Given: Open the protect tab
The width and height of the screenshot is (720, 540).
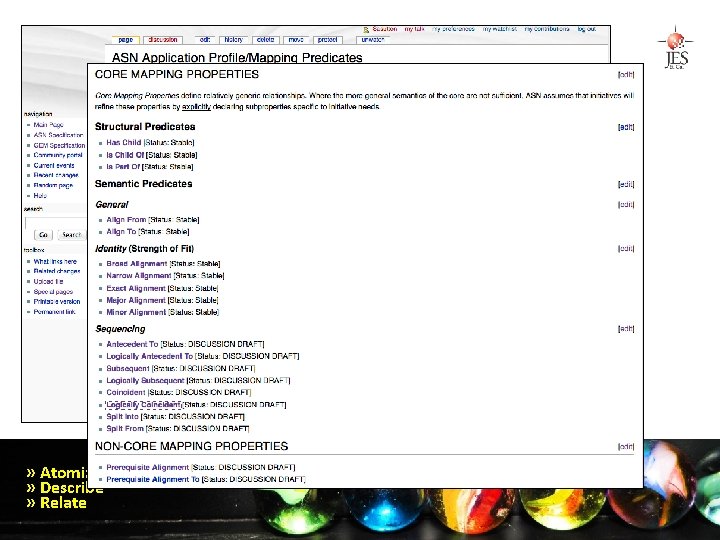Looking at the screenshot, I should point(327,40).
